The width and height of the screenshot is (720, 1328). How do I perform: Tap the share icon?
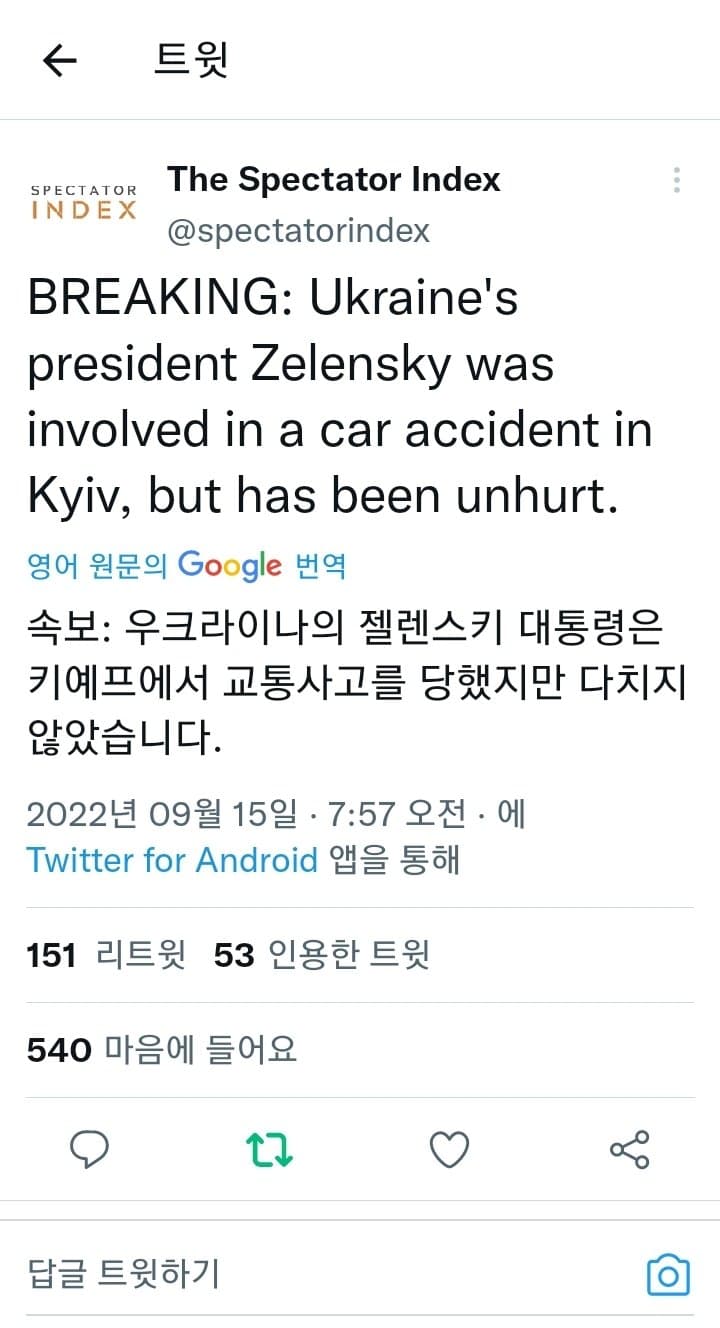point(630,1150)
